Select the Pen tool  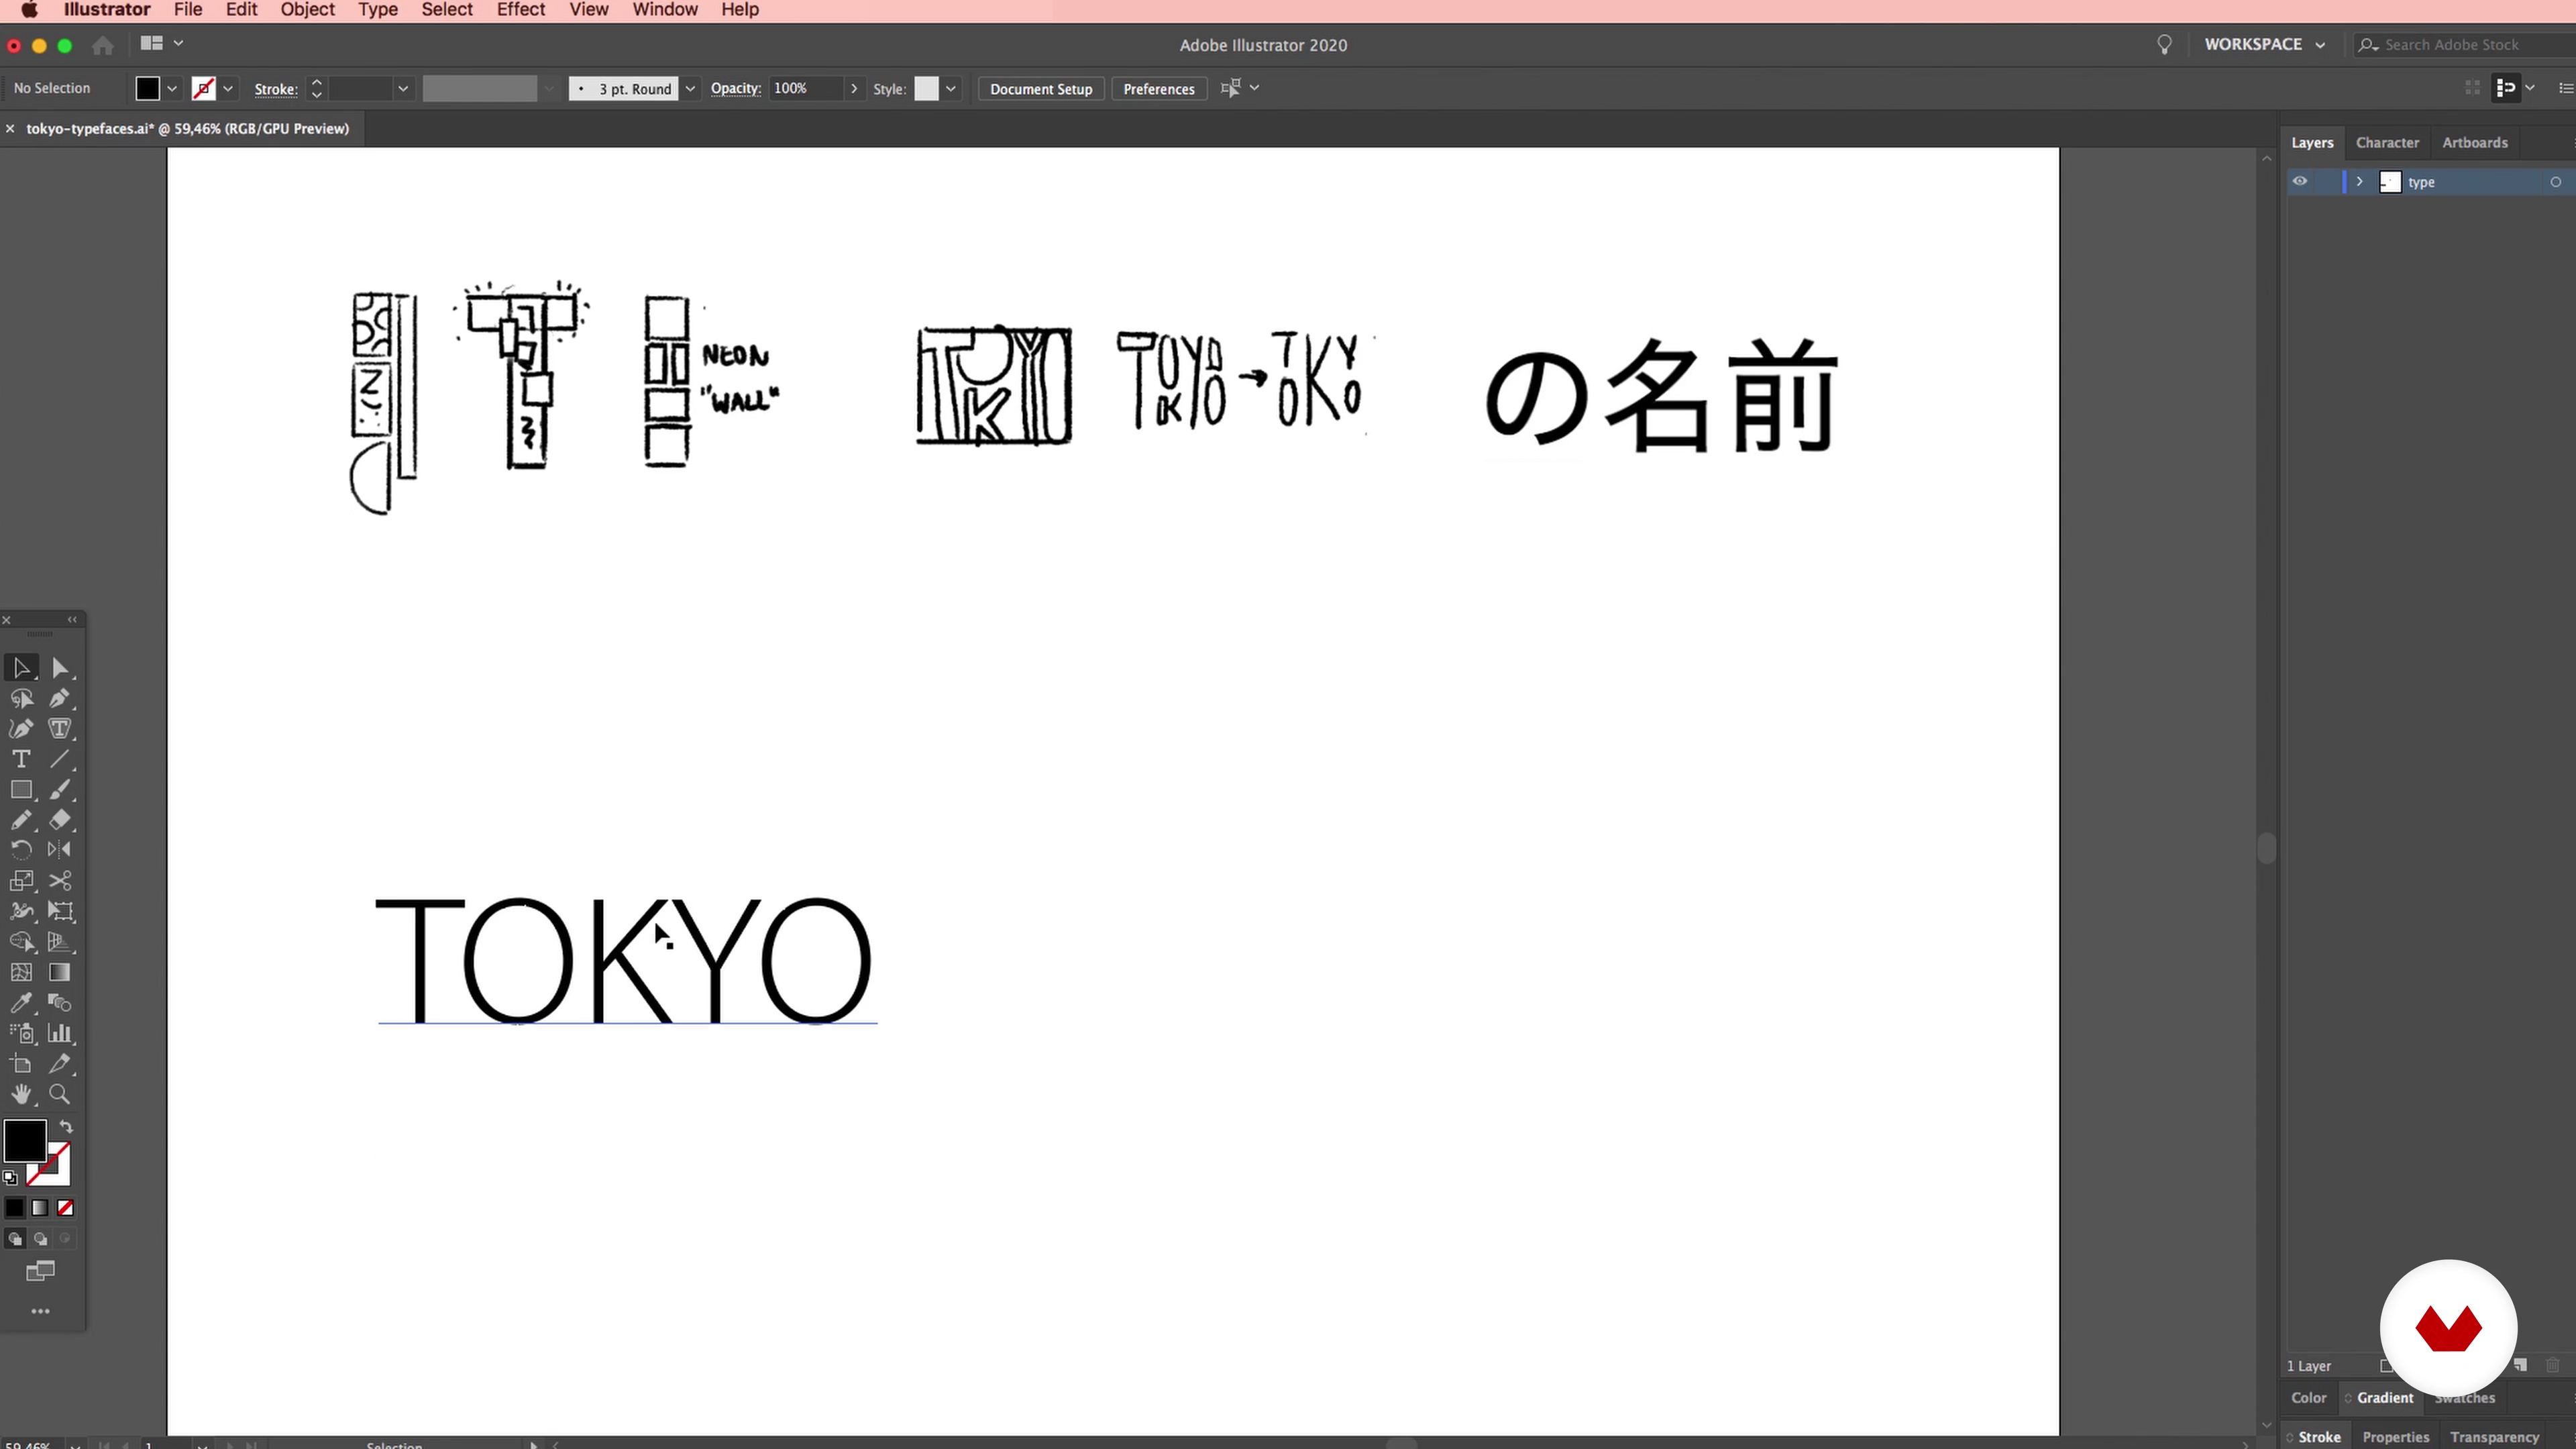[59, 699]
